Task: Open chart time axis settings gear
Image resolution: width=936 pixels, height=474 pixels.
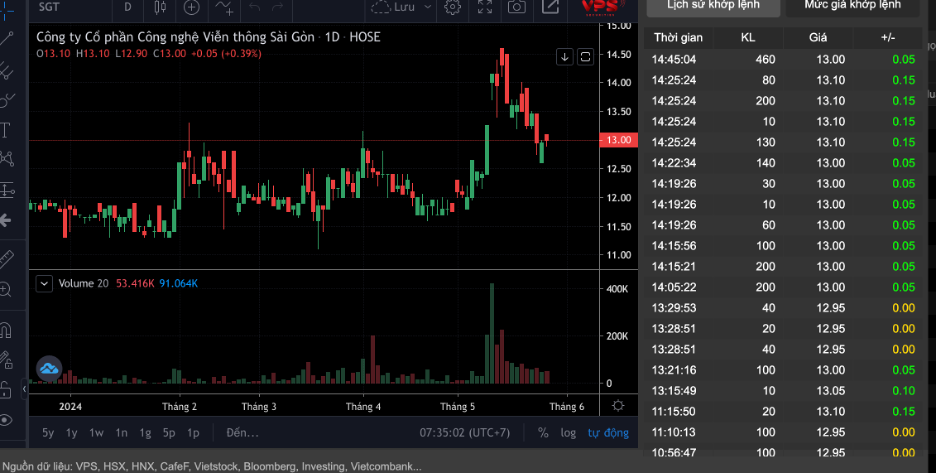Action: (x=618, y=406)
